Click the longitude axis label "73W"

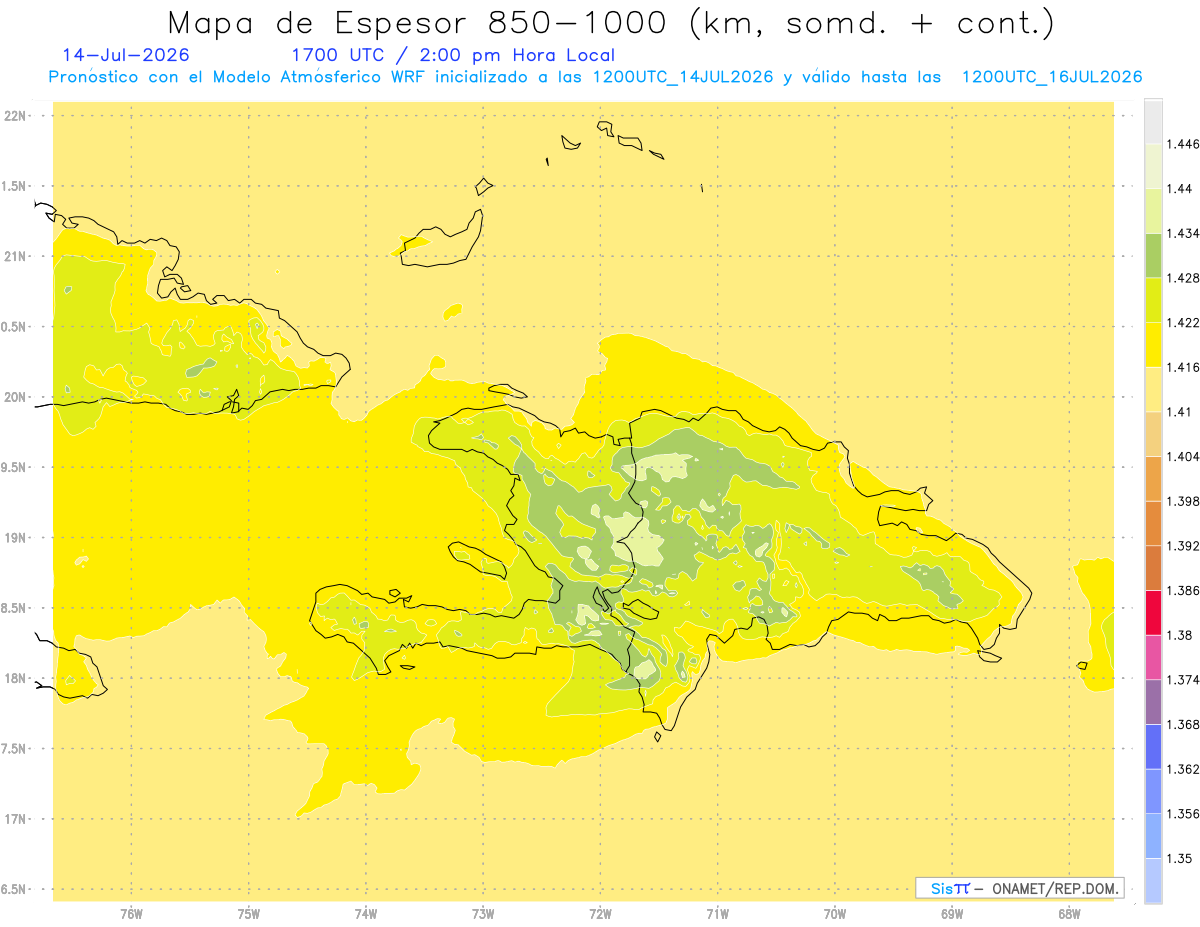click(483, 914)
